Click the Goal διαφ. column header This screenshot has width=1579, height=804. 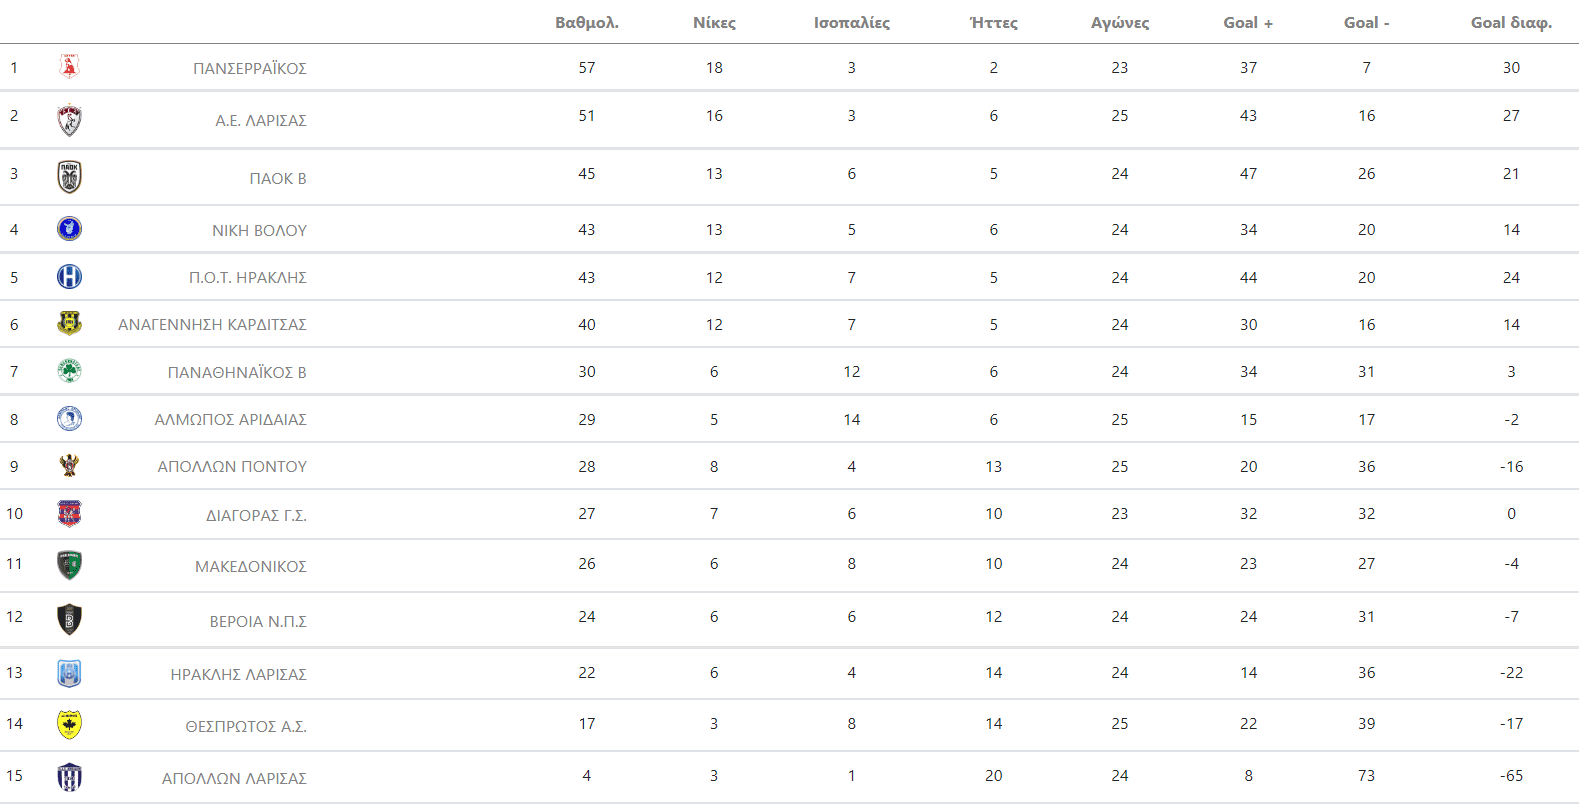[1510, 23]
